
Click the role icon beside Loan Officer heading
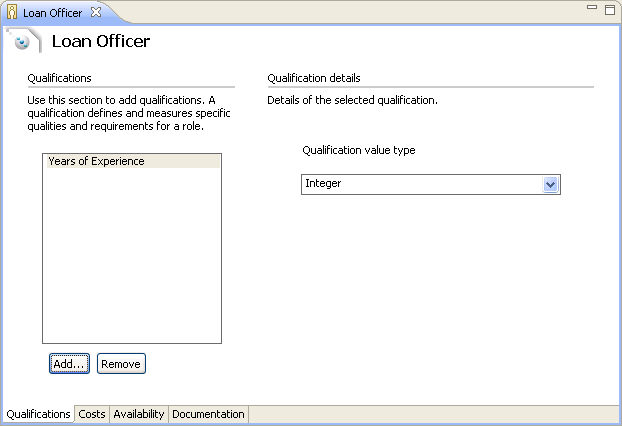pyautogui.click(x=21, y=41)
